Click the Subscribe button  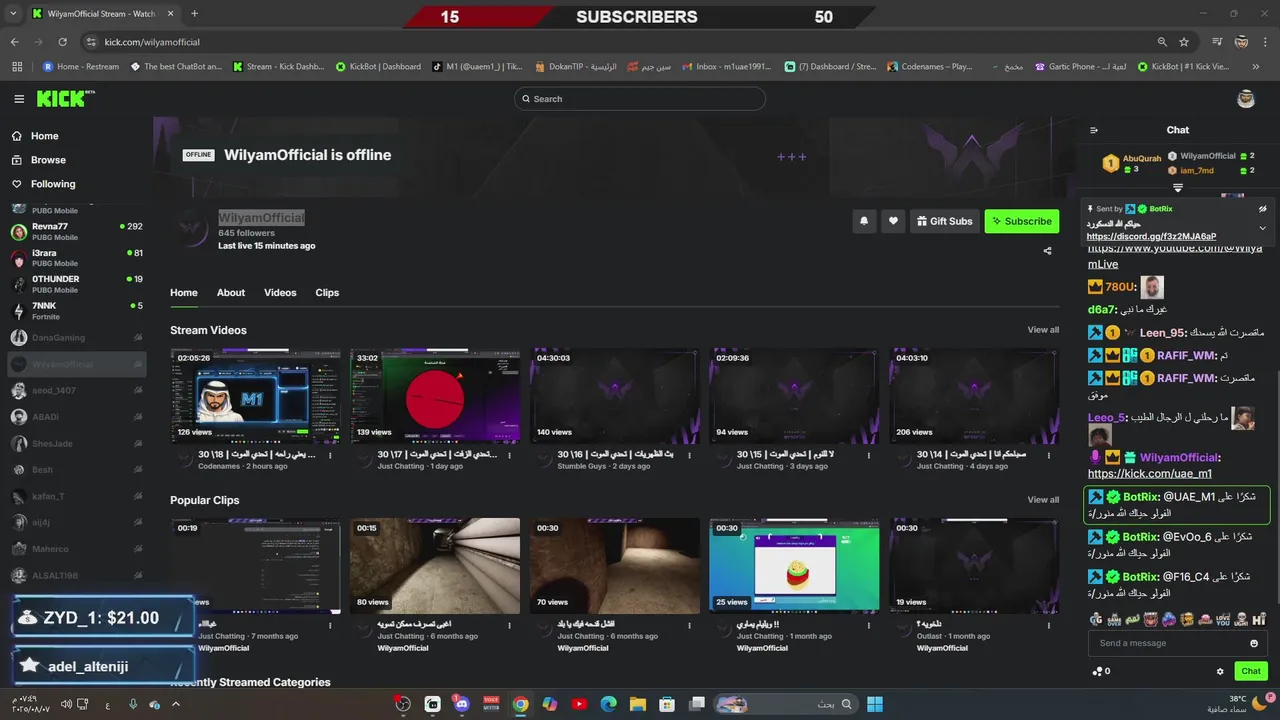[x=1021, y=221]
